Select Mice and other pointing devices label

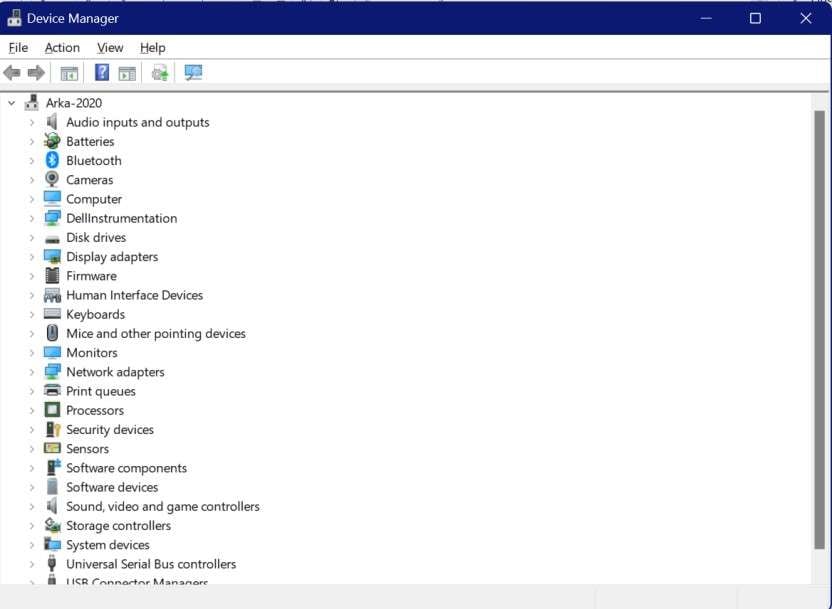(x=156, y=334)
